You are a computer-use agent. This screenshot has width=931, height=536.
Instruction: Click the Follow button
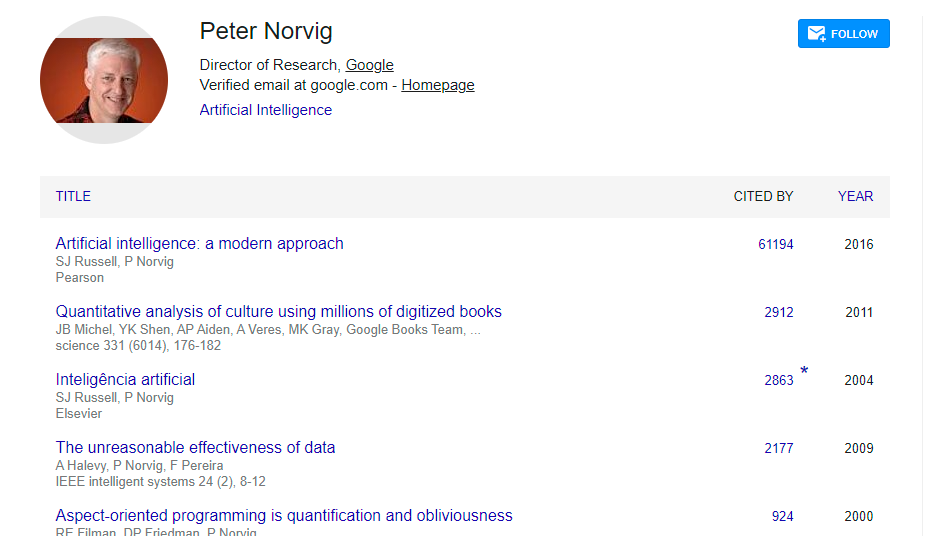(x=843, y=34)
